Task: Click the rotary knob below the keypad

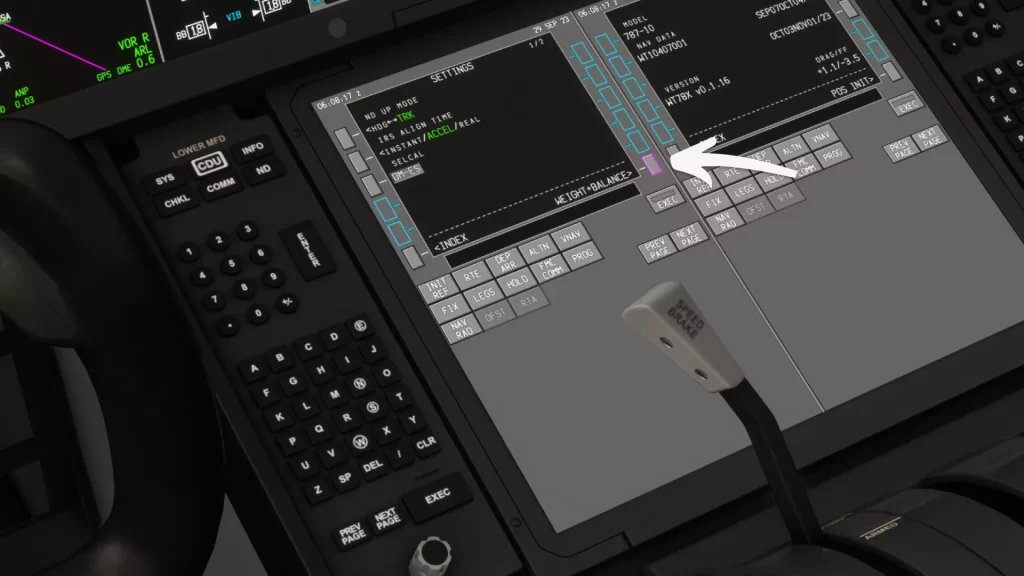Action: point(432,557)
